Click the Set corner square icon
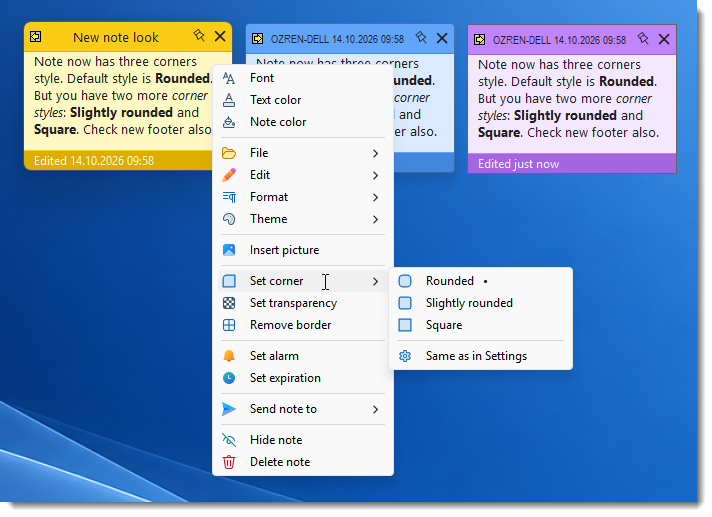 (x=229, y=281)
